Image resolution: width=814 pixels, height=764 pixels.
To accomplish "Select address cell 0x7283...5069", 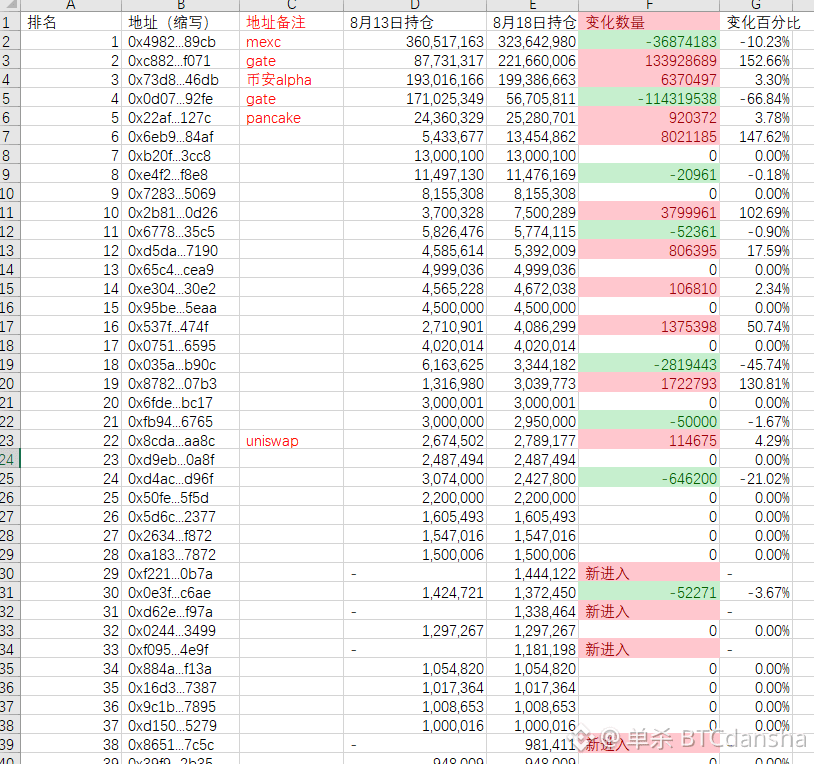I will point(180,194).
